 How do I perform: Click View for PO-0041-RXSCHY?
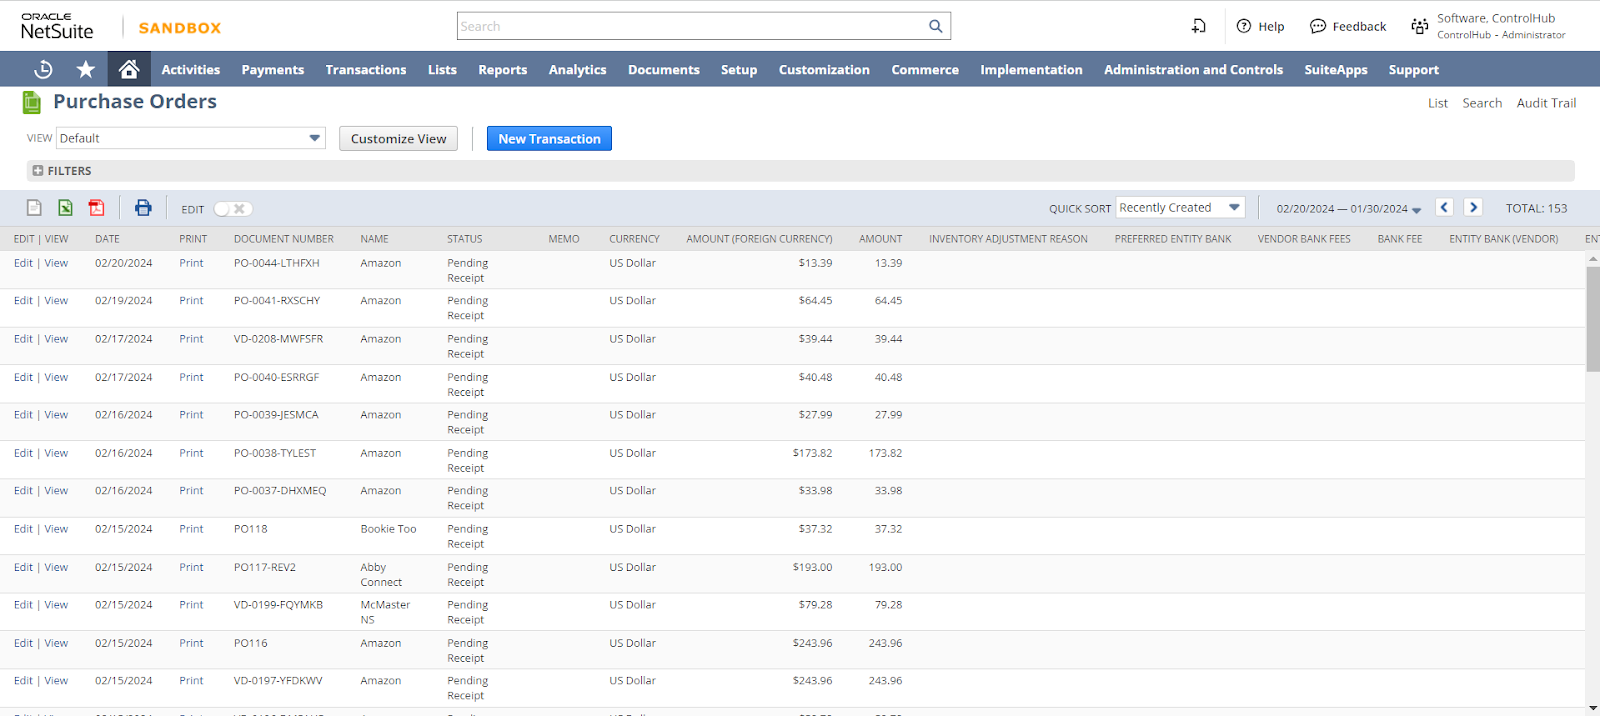click(x=56, y=300)
